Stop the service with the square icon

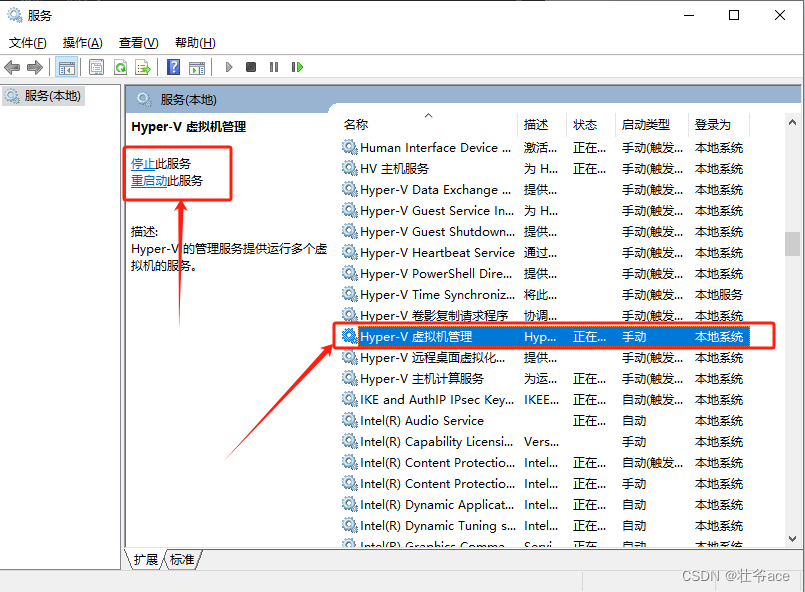pyautogui.click(x=251, y=67)
